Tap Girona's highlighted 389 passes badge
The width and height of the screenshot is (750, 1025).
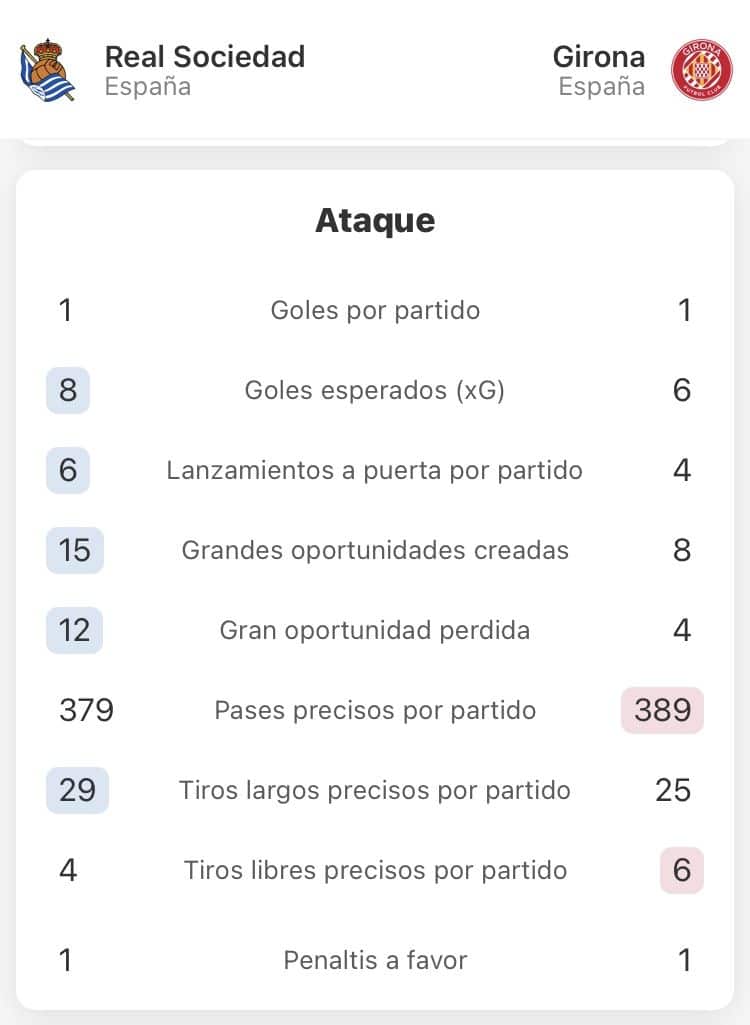pyautogui.click(x=662, y=710)
